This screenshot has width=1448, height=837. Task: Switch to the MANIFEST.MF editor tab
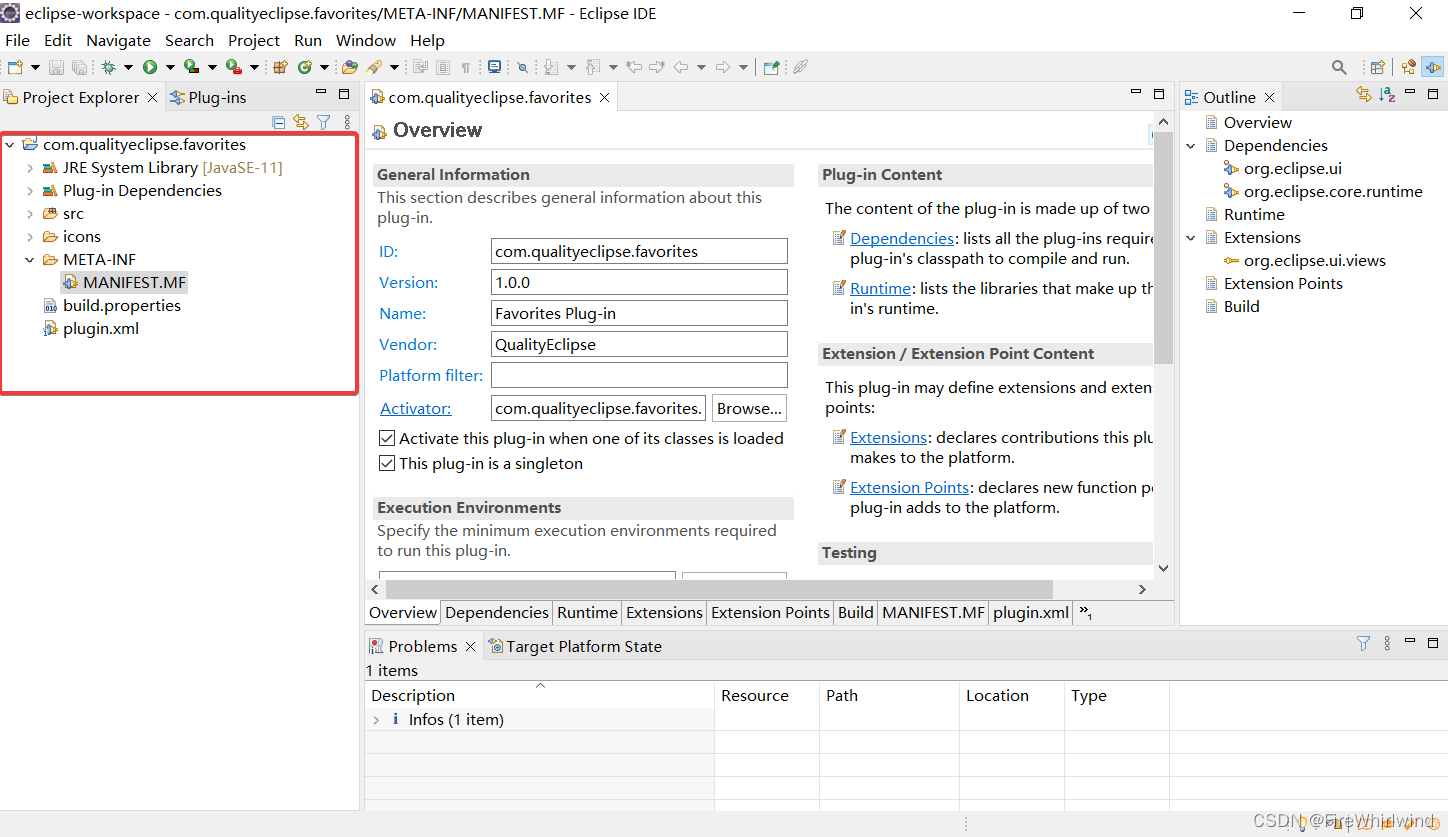coord(934,612)
